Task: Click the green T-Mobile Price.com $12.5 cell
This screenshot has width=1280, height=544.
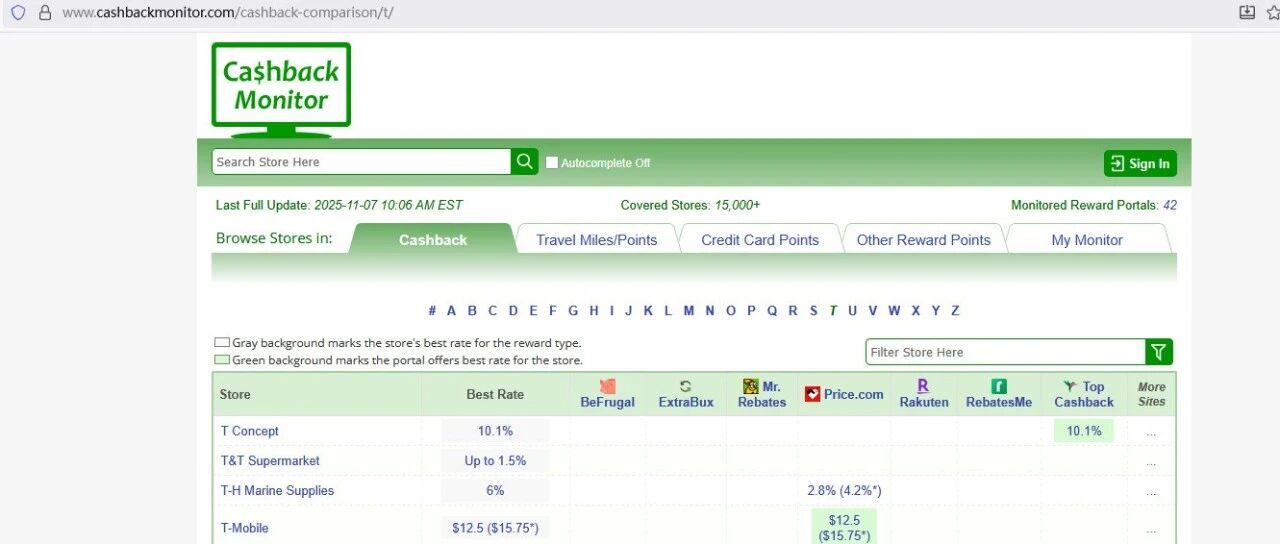Action: [x=844, y=527]
